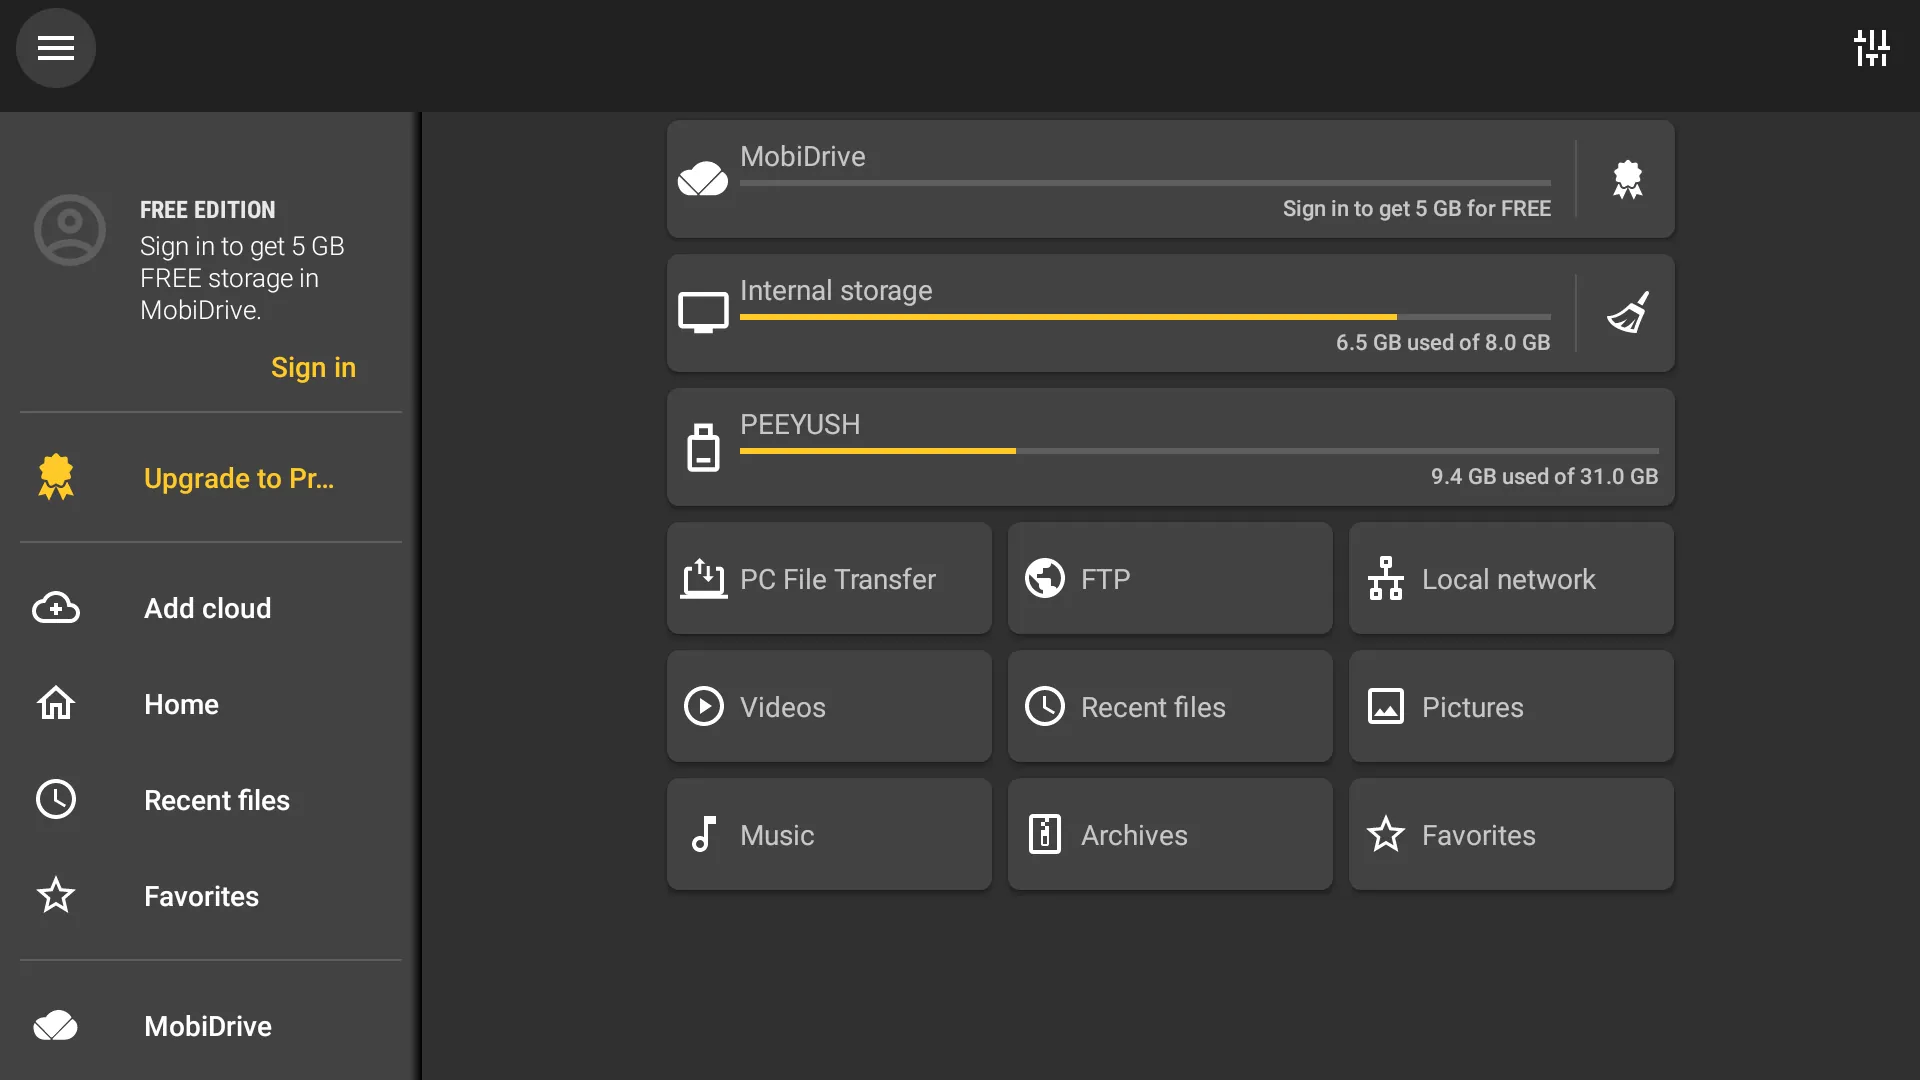This screenshot has height=1080, width=1920.
Task: Click the sidebar MobiDrive cloud icon
Action: (56, 1026)
